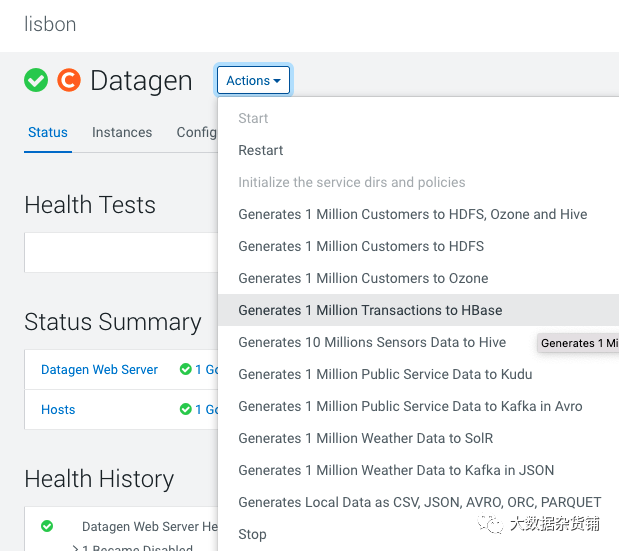
Task: Select Generates 1 Million Customers to Ozone
Action: pos(363,278)
